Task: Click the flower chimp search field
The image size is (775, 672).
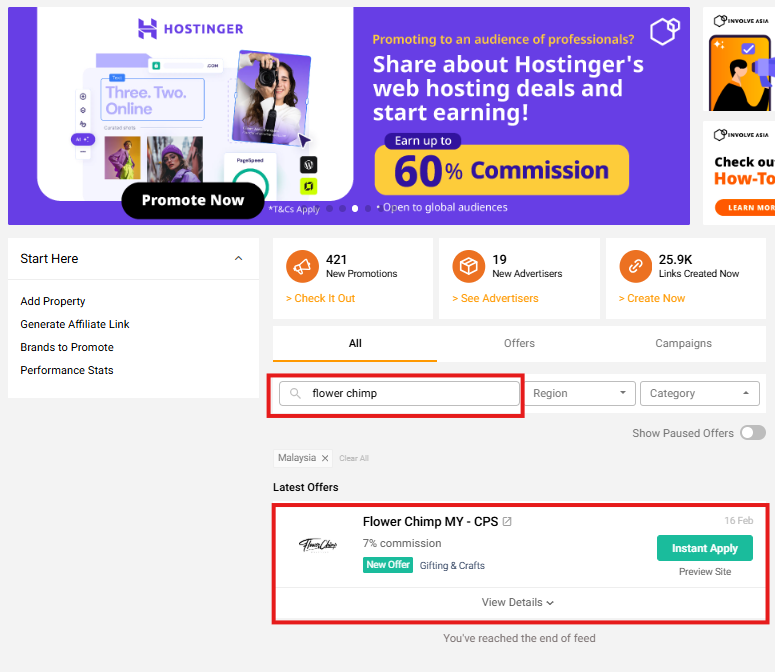Action: [x=399, y=393]
